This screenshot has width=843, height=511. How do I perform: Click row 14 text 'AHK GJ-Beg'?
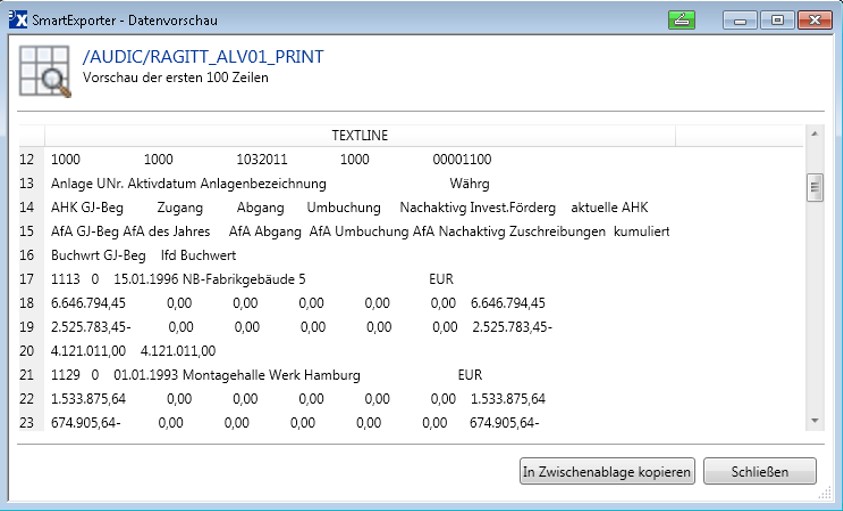click(87, 208)
